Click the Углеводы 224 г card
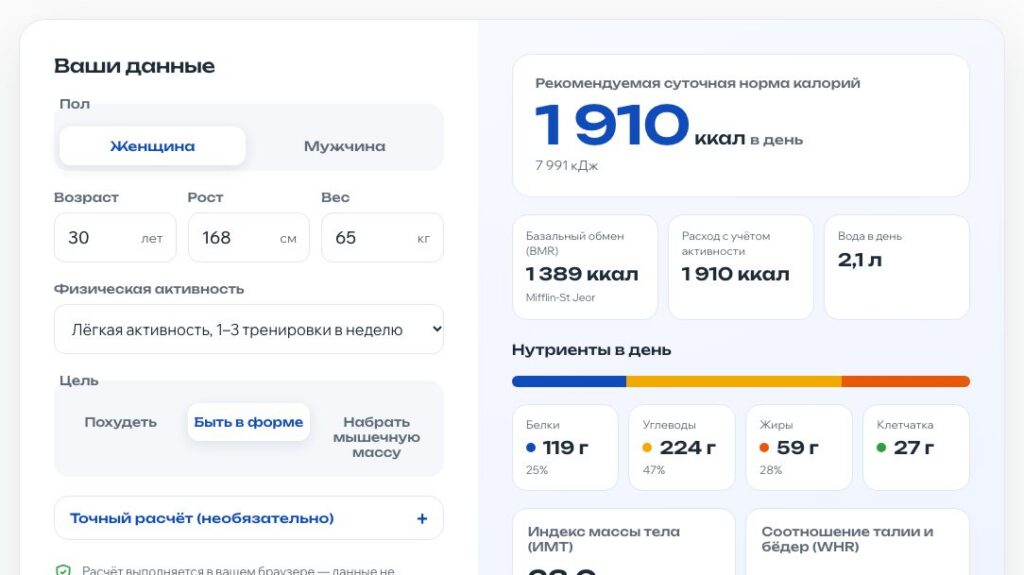Image resolution: width=1024 pixels, height=575 pixels. tap(682, 447)
